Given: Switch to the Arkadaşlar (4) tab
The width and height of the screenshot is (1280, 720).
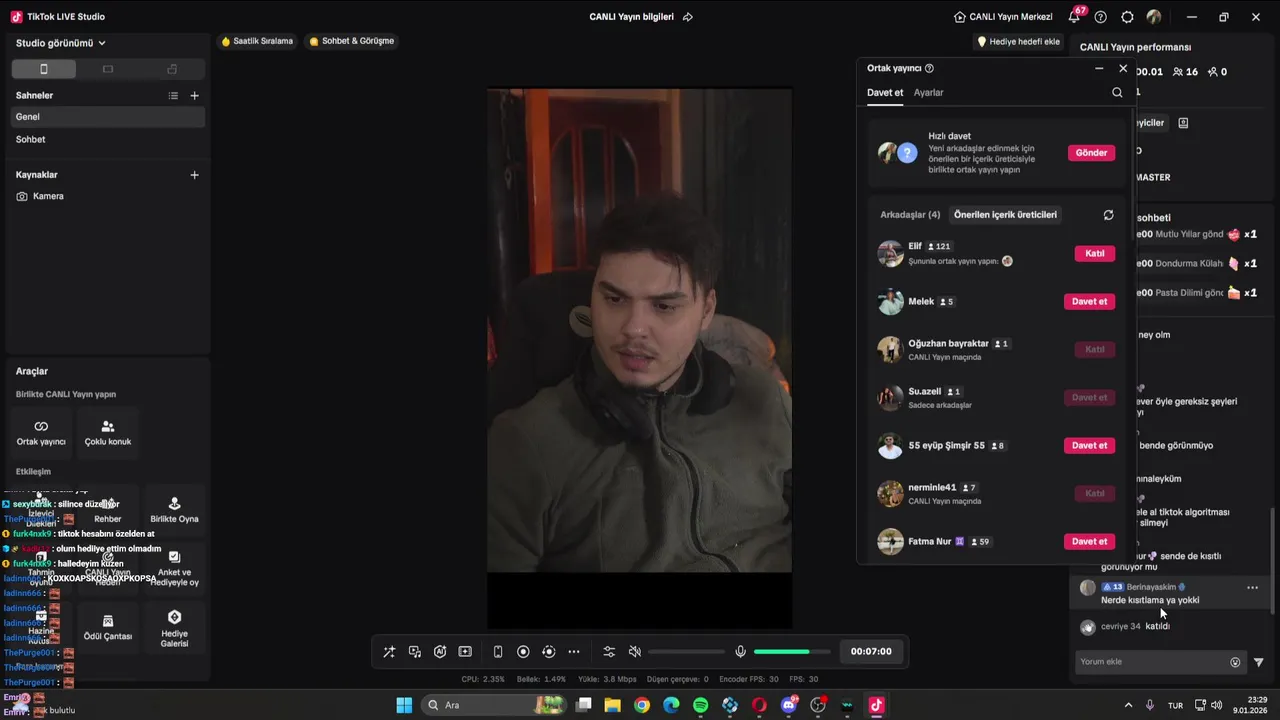Looking at the screenshot, I should coord(910,214).
